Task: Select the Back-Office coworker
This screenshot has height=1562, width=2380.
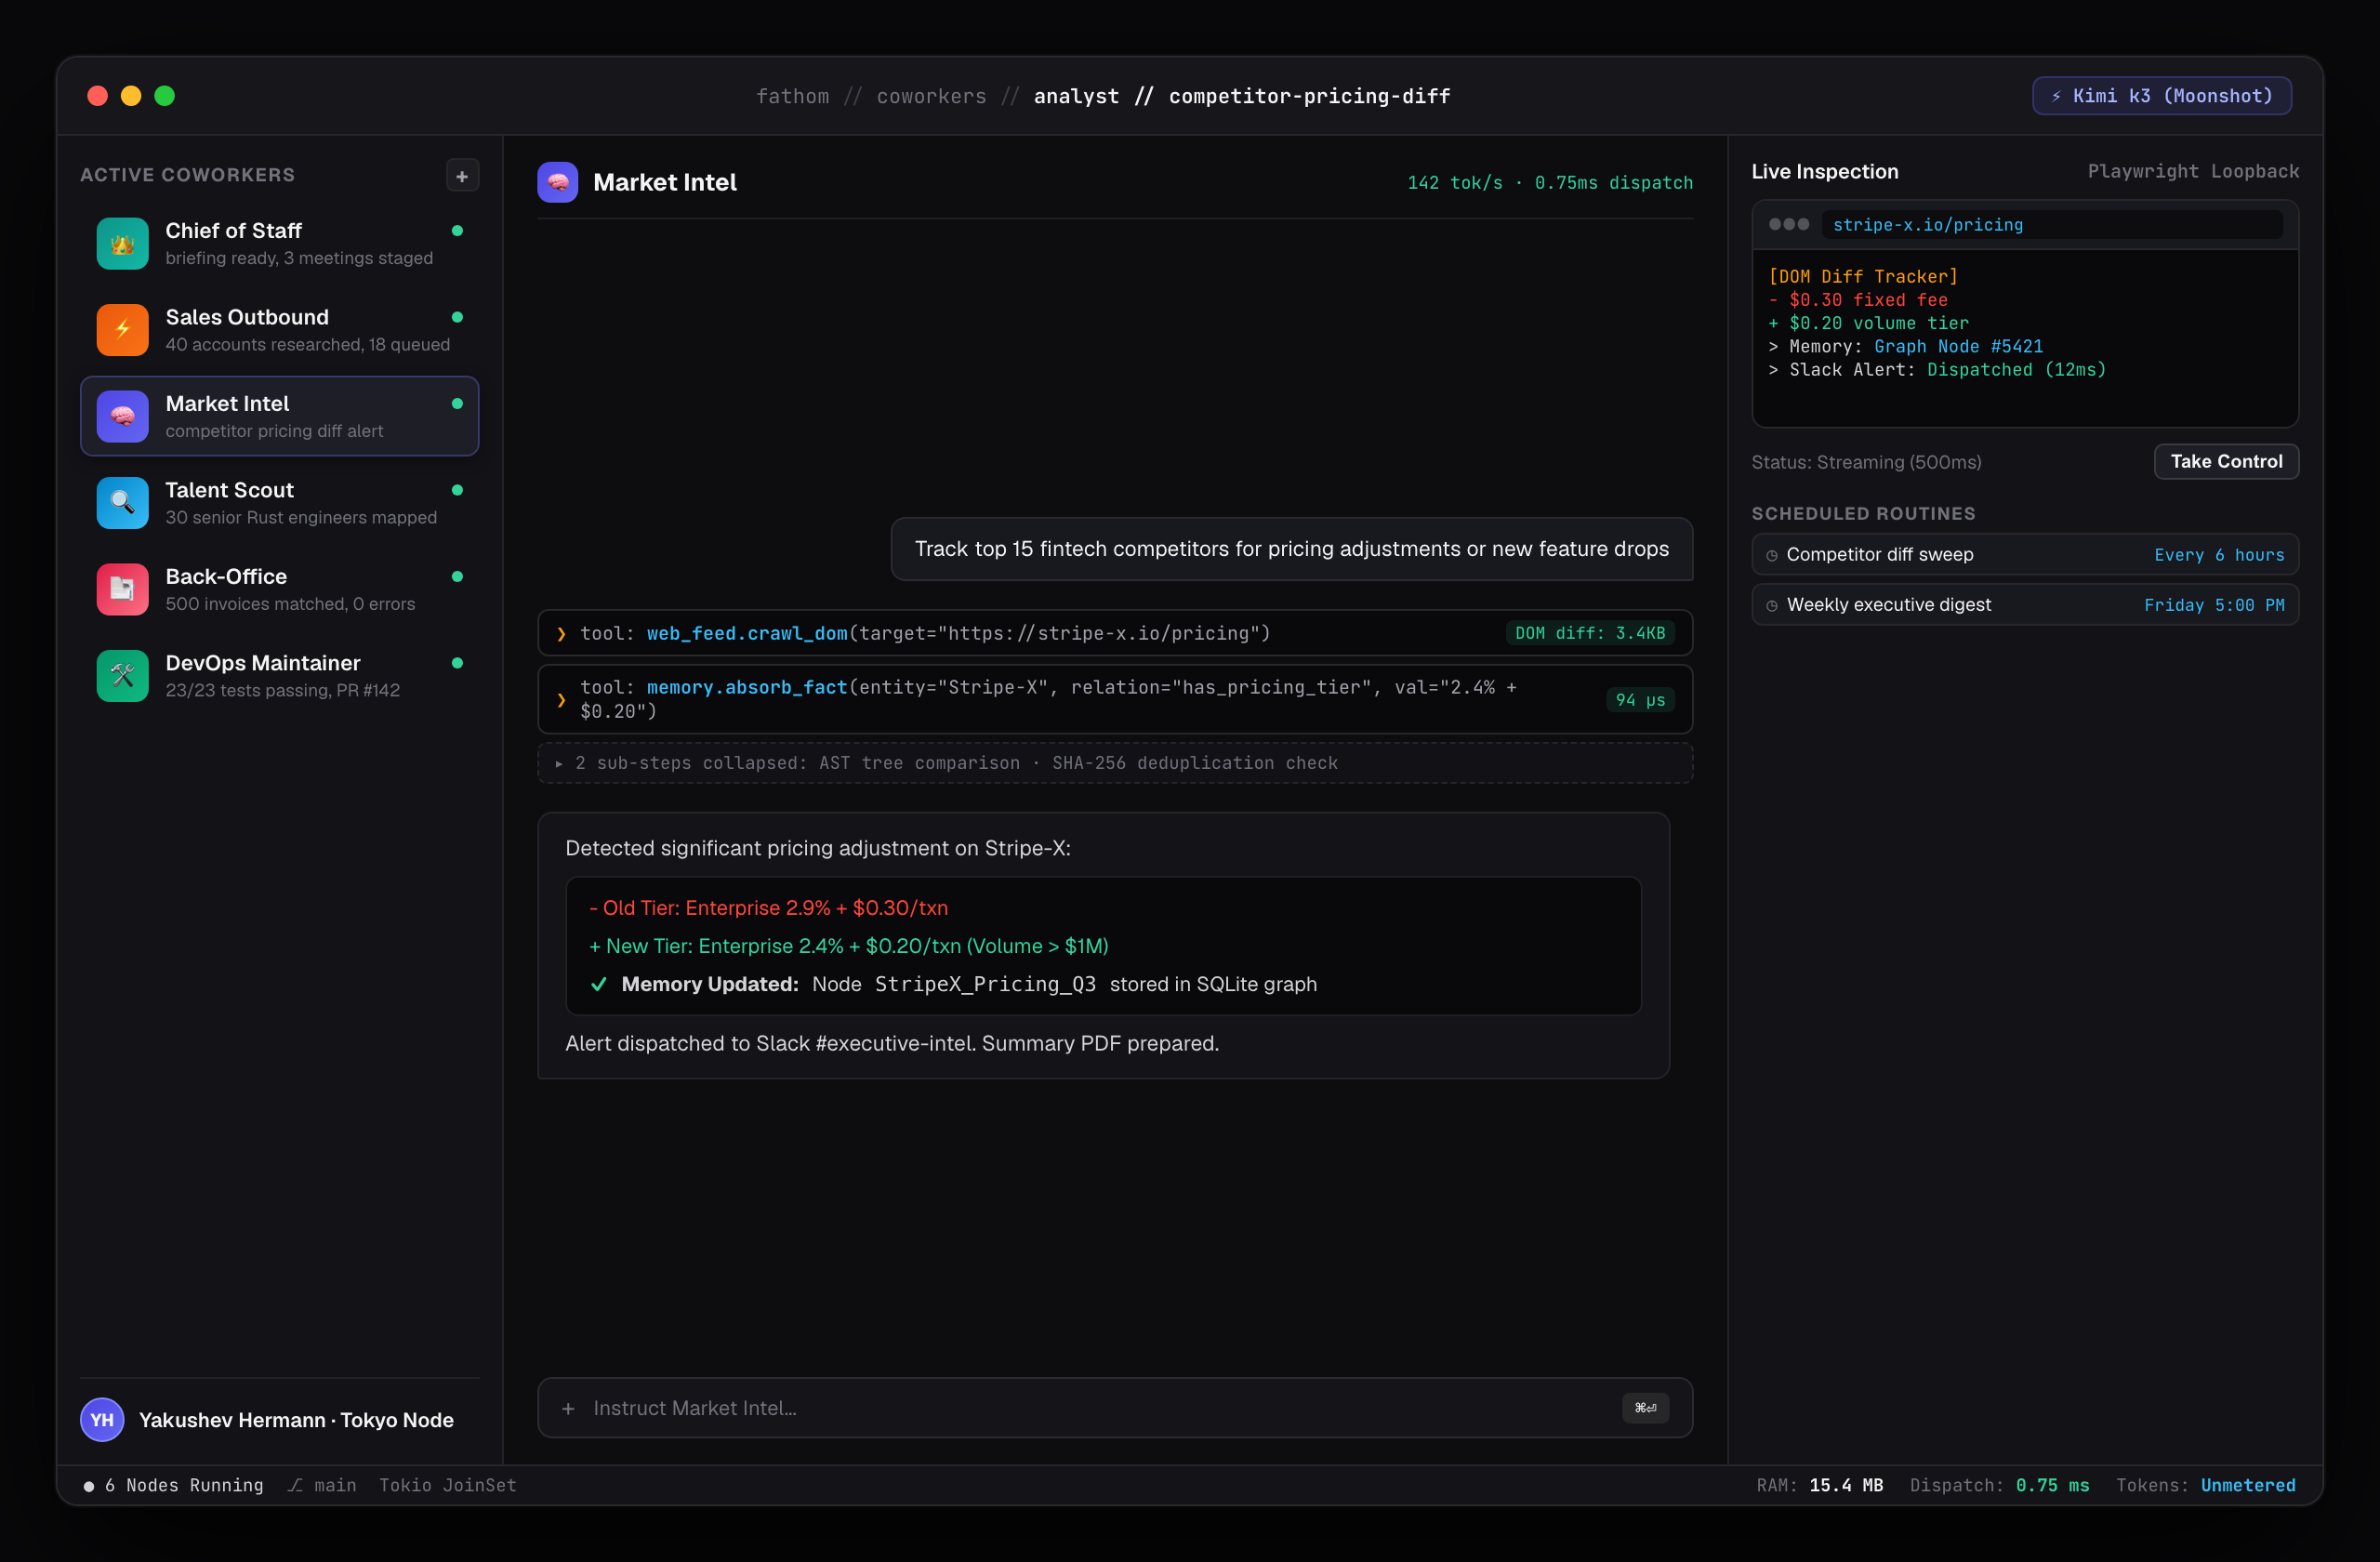Action: pyautogui.click(x=280, y=589)
